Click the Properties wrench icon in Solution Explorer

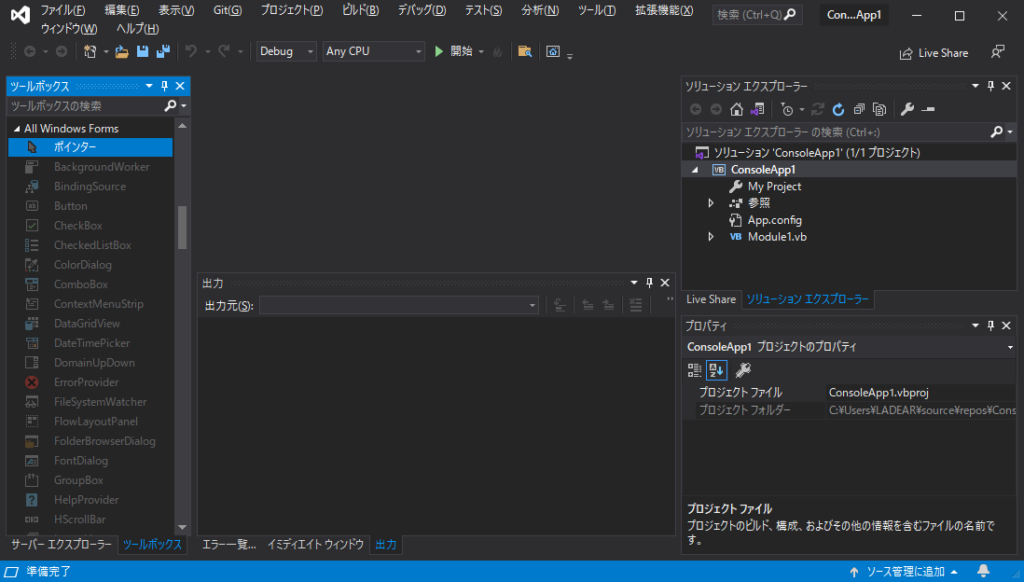[907, 108]
